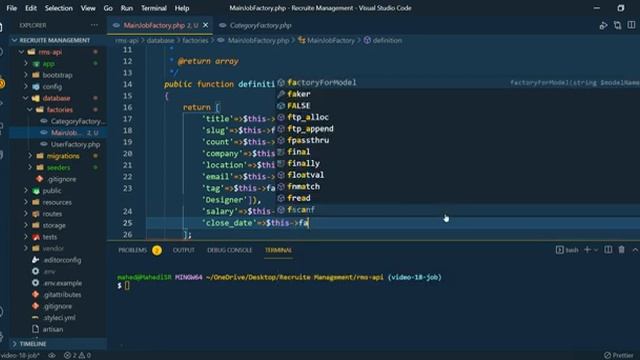Split the editor right
Viewport: 640px width, 360px height.
(x=631, y=25)
